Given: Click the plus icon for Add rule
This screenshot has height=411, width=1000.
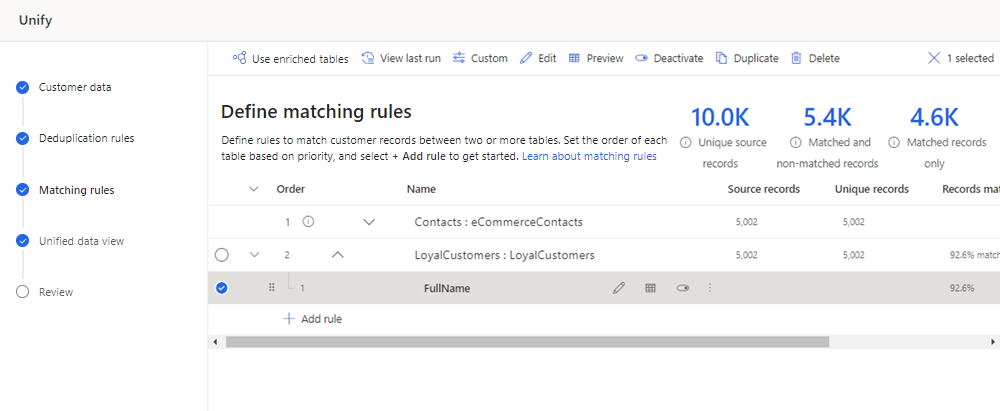Looking at the screenshot, I should click(289, 318).
